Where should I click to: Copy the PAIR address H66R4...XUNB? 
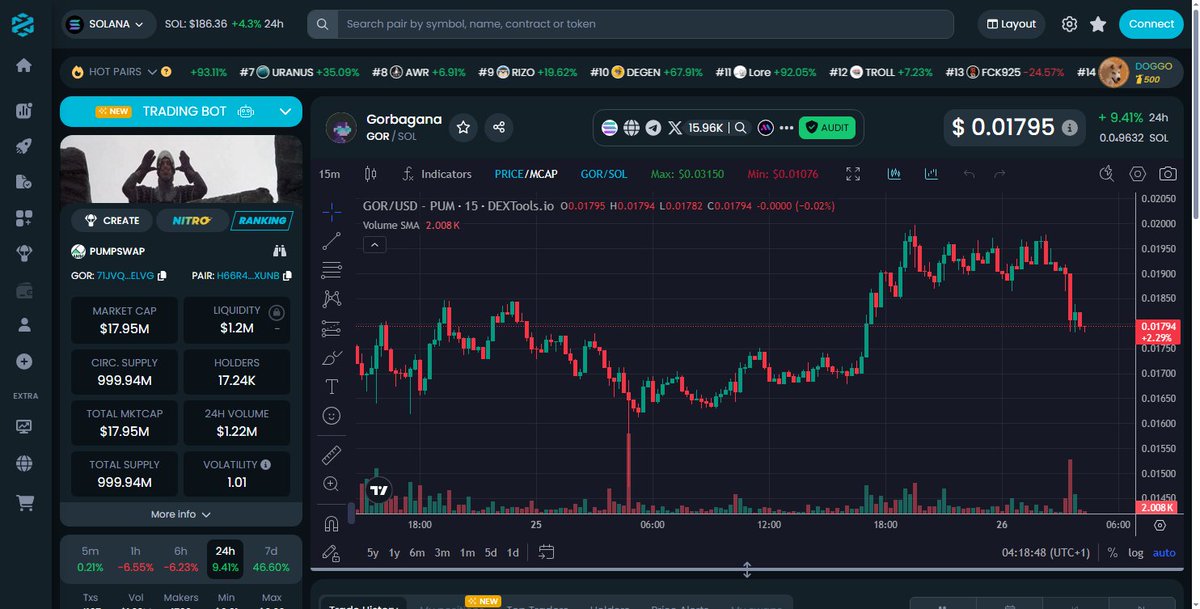[287, 275]
